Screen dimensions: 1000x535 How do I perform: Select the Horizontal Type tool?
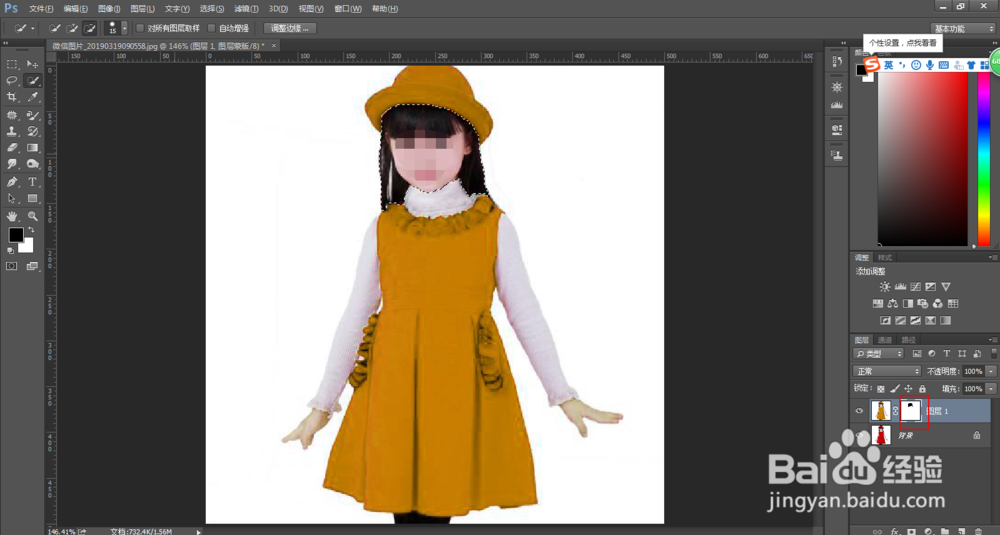pyautogui.click(x=33, y=182)
